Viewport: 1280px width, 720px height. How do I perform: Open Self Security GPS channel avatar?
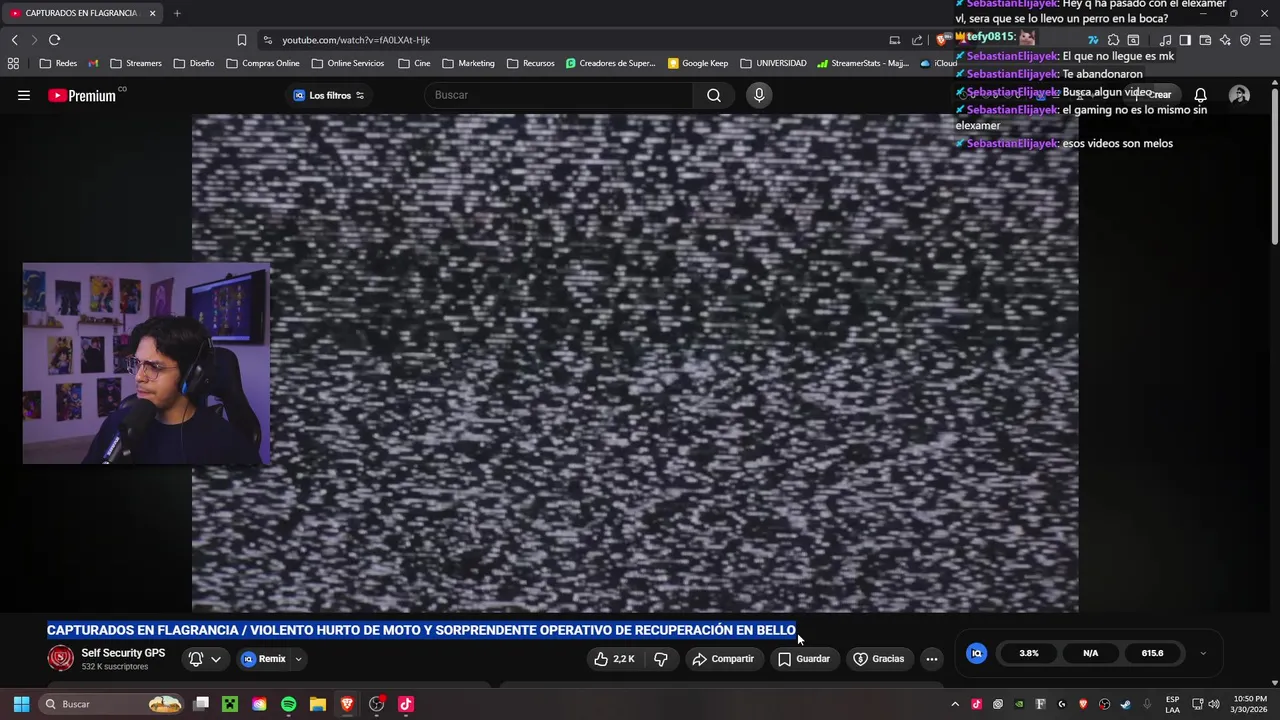[x=61, y=658]
